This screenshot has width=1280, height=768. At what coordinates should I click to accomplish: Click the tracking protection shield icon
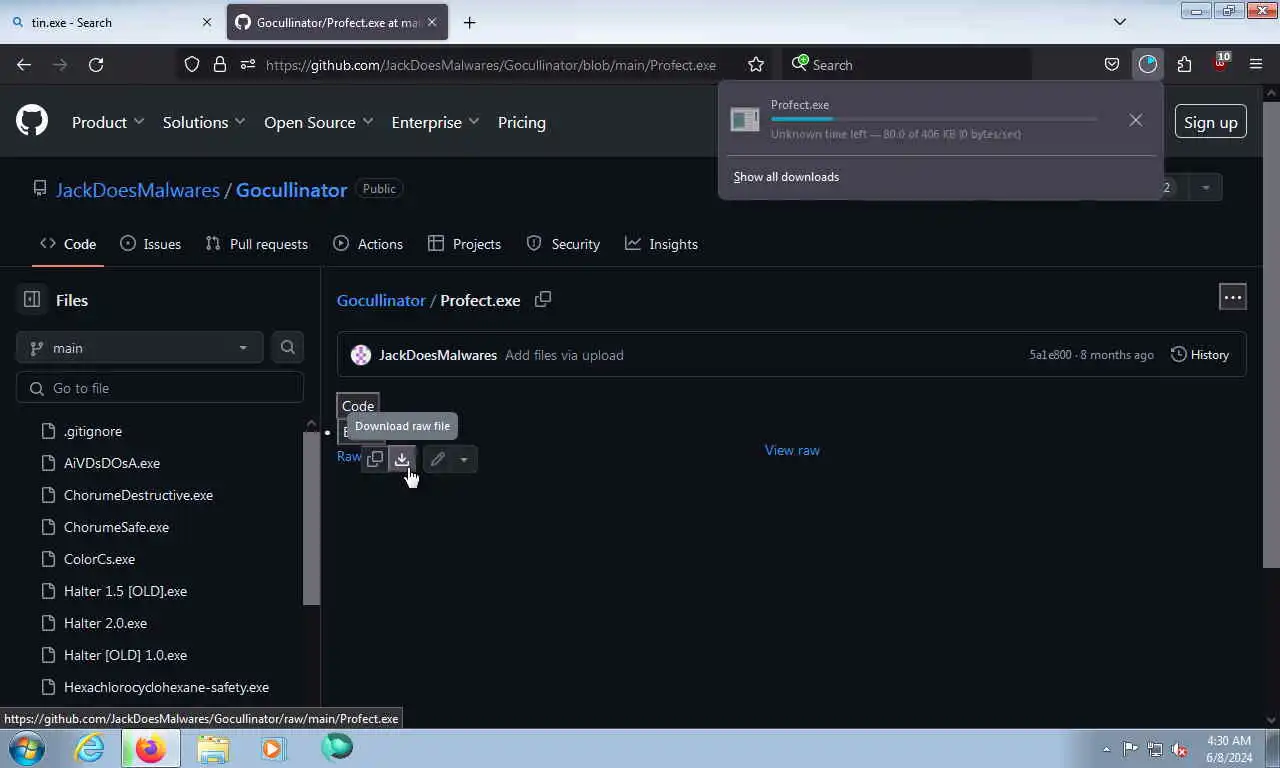192,64
